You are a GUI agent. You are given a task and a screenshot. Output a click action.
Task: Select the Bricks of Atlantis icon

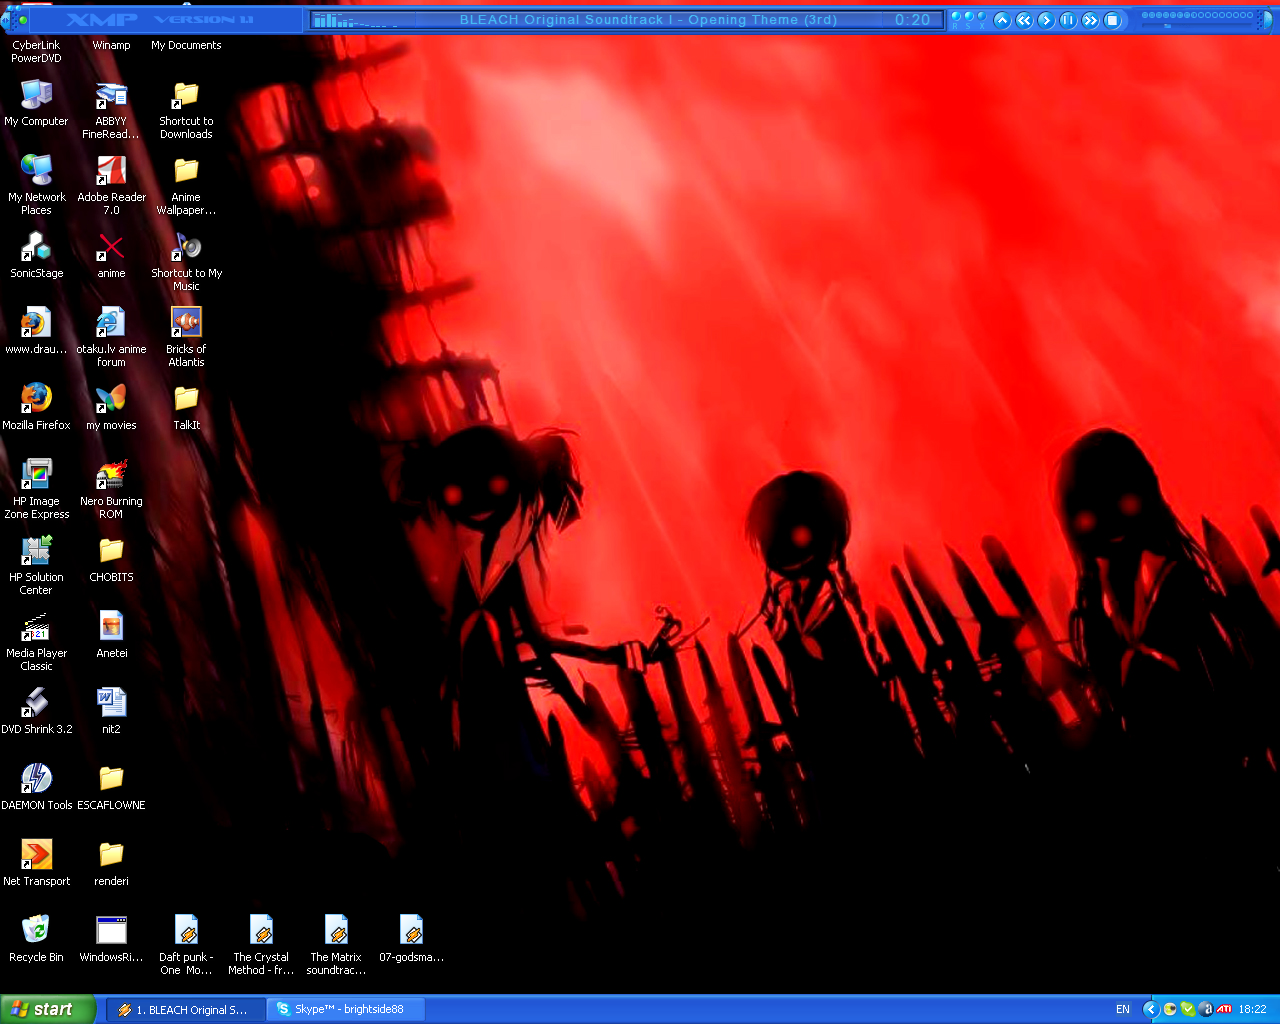point(186,337)
